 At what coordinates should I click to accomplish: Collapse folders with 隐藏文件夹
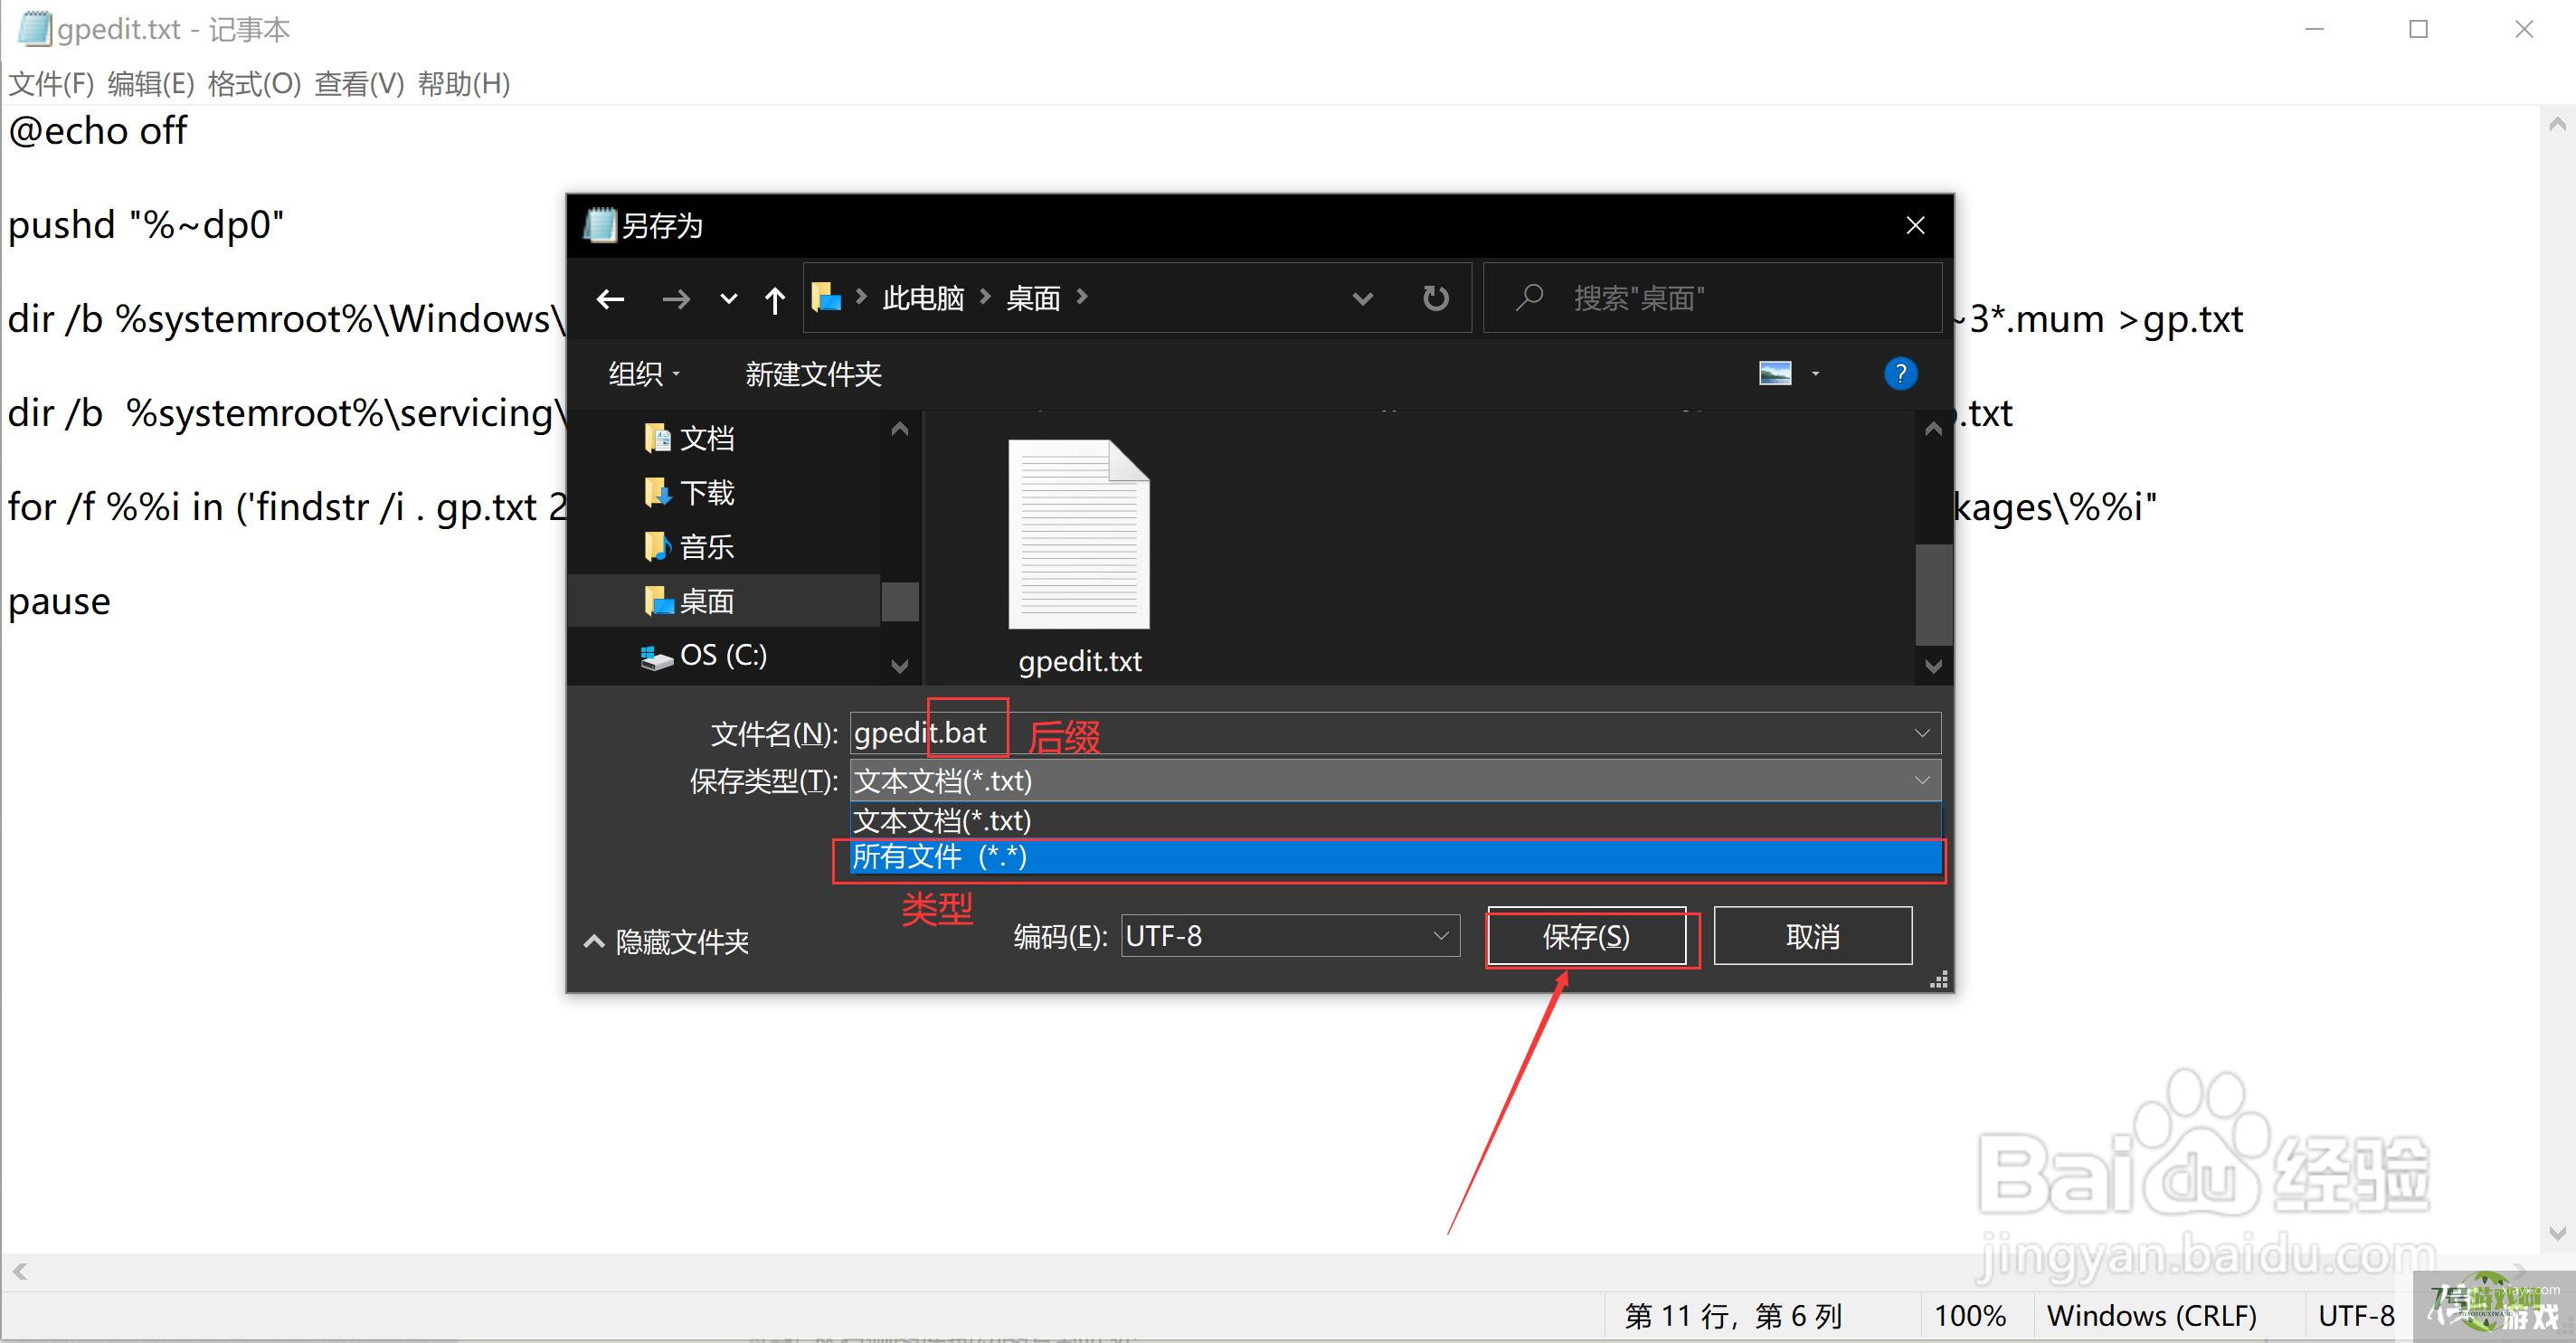[x=667, y=941]
